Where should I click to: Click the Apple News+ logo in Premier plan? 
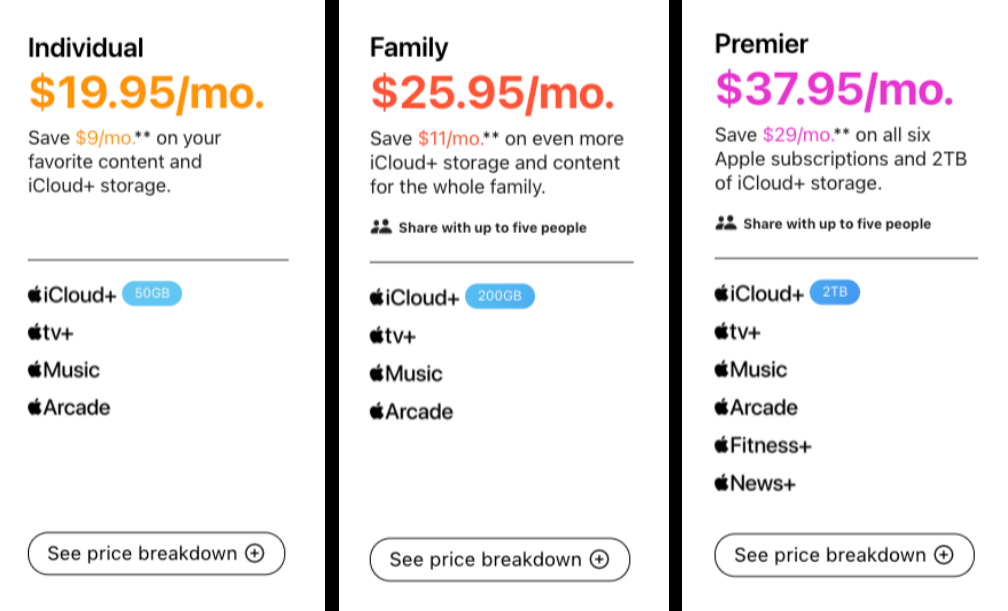[x=755, y=483]
